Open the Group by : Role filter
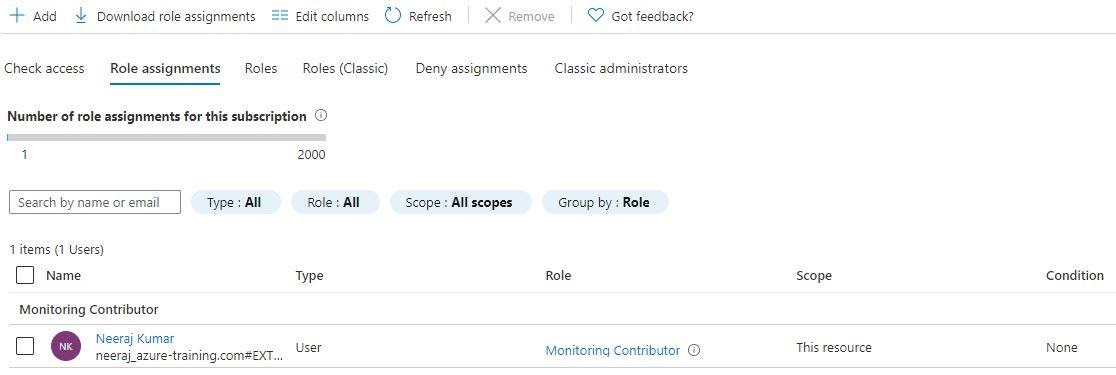This screenshot has height=375, width=1116. pyautogui.click(x=605, y=202)
